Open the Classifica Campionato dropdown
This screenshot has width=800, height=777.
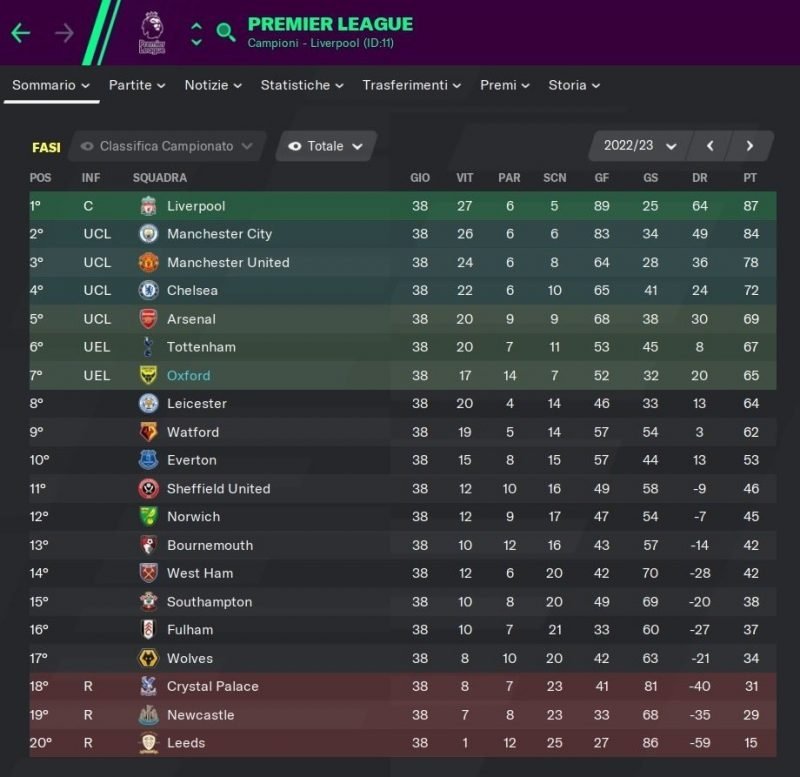tap(169, 146)
